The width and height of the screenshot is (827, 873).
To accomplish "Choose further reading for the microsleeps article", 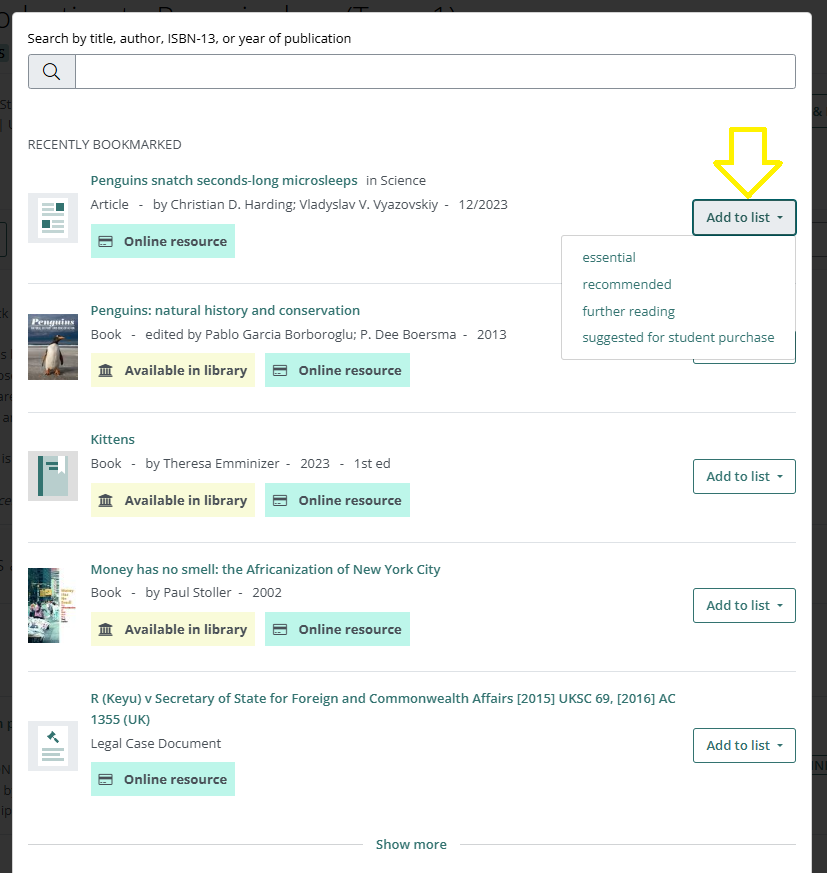I will click(628, 311).
